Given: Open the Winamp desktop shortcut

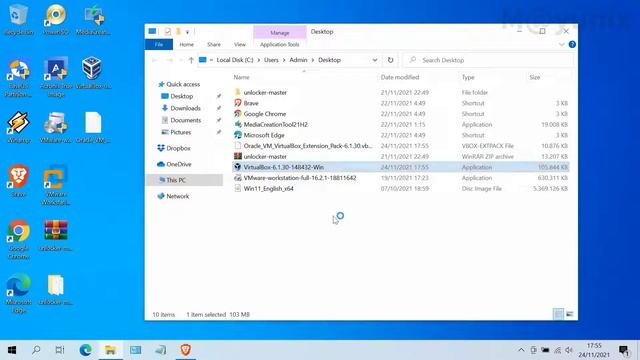Looking at the screenshot, I should [x=18, y=127].
